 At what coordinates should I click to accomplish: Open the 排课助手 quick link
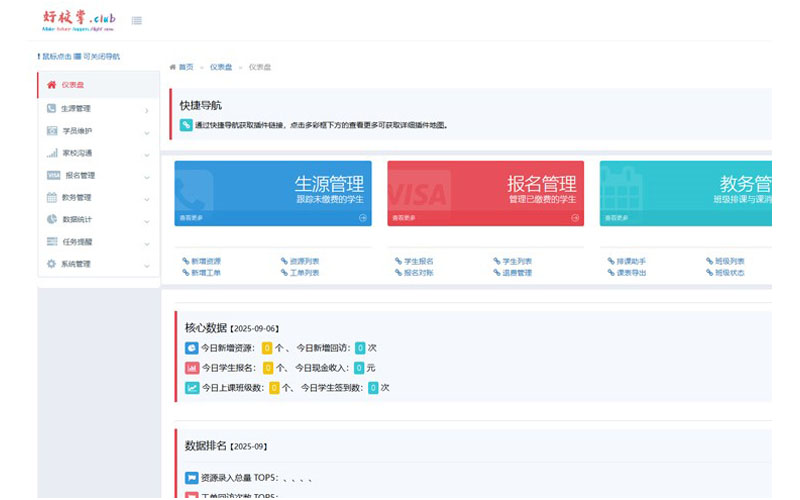coord(631,261)
